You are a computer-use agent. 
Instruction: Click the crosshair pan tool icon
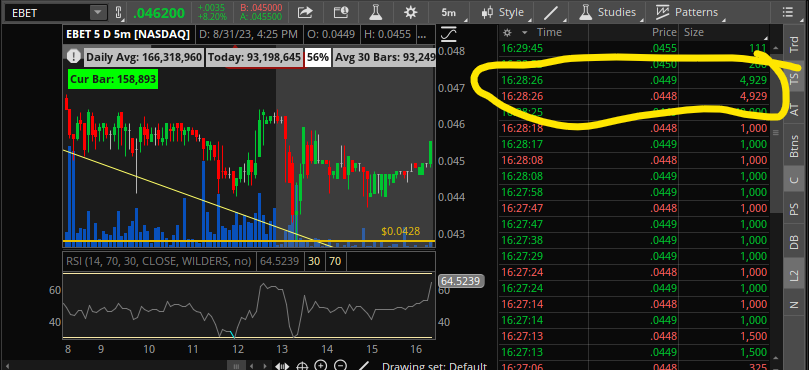pos(303,366)
